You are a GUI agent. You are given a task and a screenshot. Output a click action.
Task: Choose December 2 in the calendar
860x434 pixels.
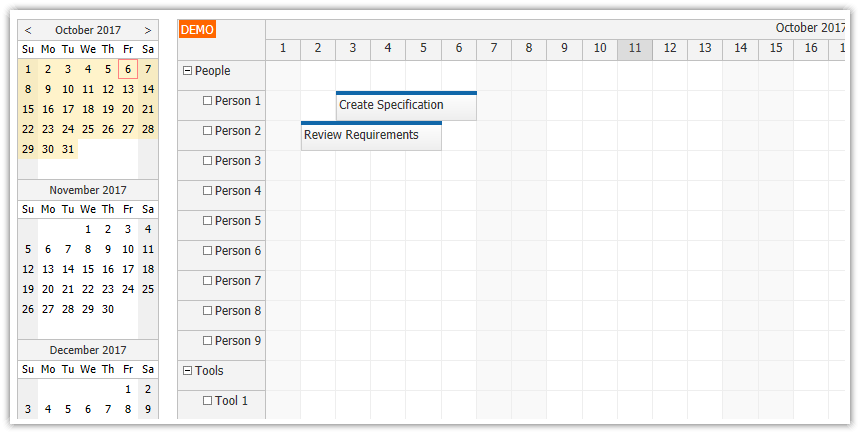coord(148,389)
